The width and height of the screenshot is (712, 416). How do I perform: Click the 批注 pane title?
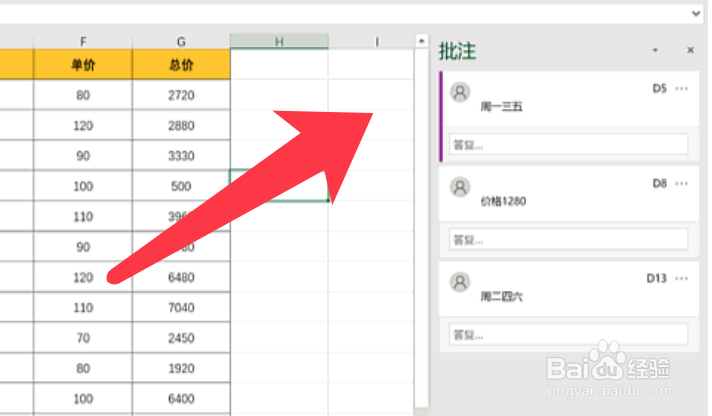coord(457,51)
